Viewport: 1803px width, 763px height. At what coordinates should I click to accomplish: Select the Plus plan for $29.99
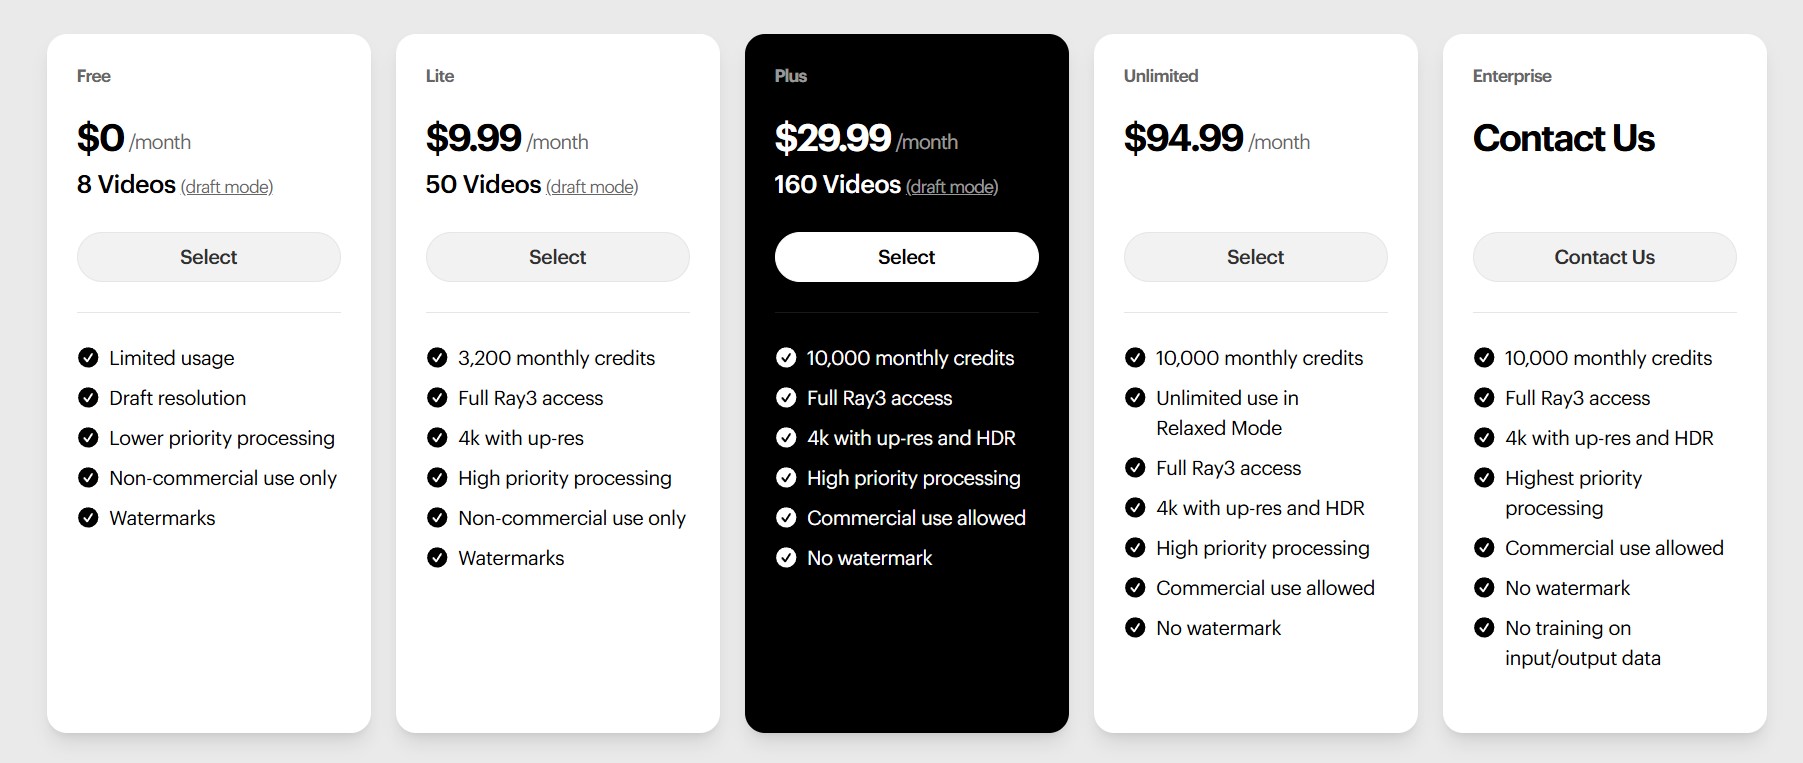(x=906, y=257)
